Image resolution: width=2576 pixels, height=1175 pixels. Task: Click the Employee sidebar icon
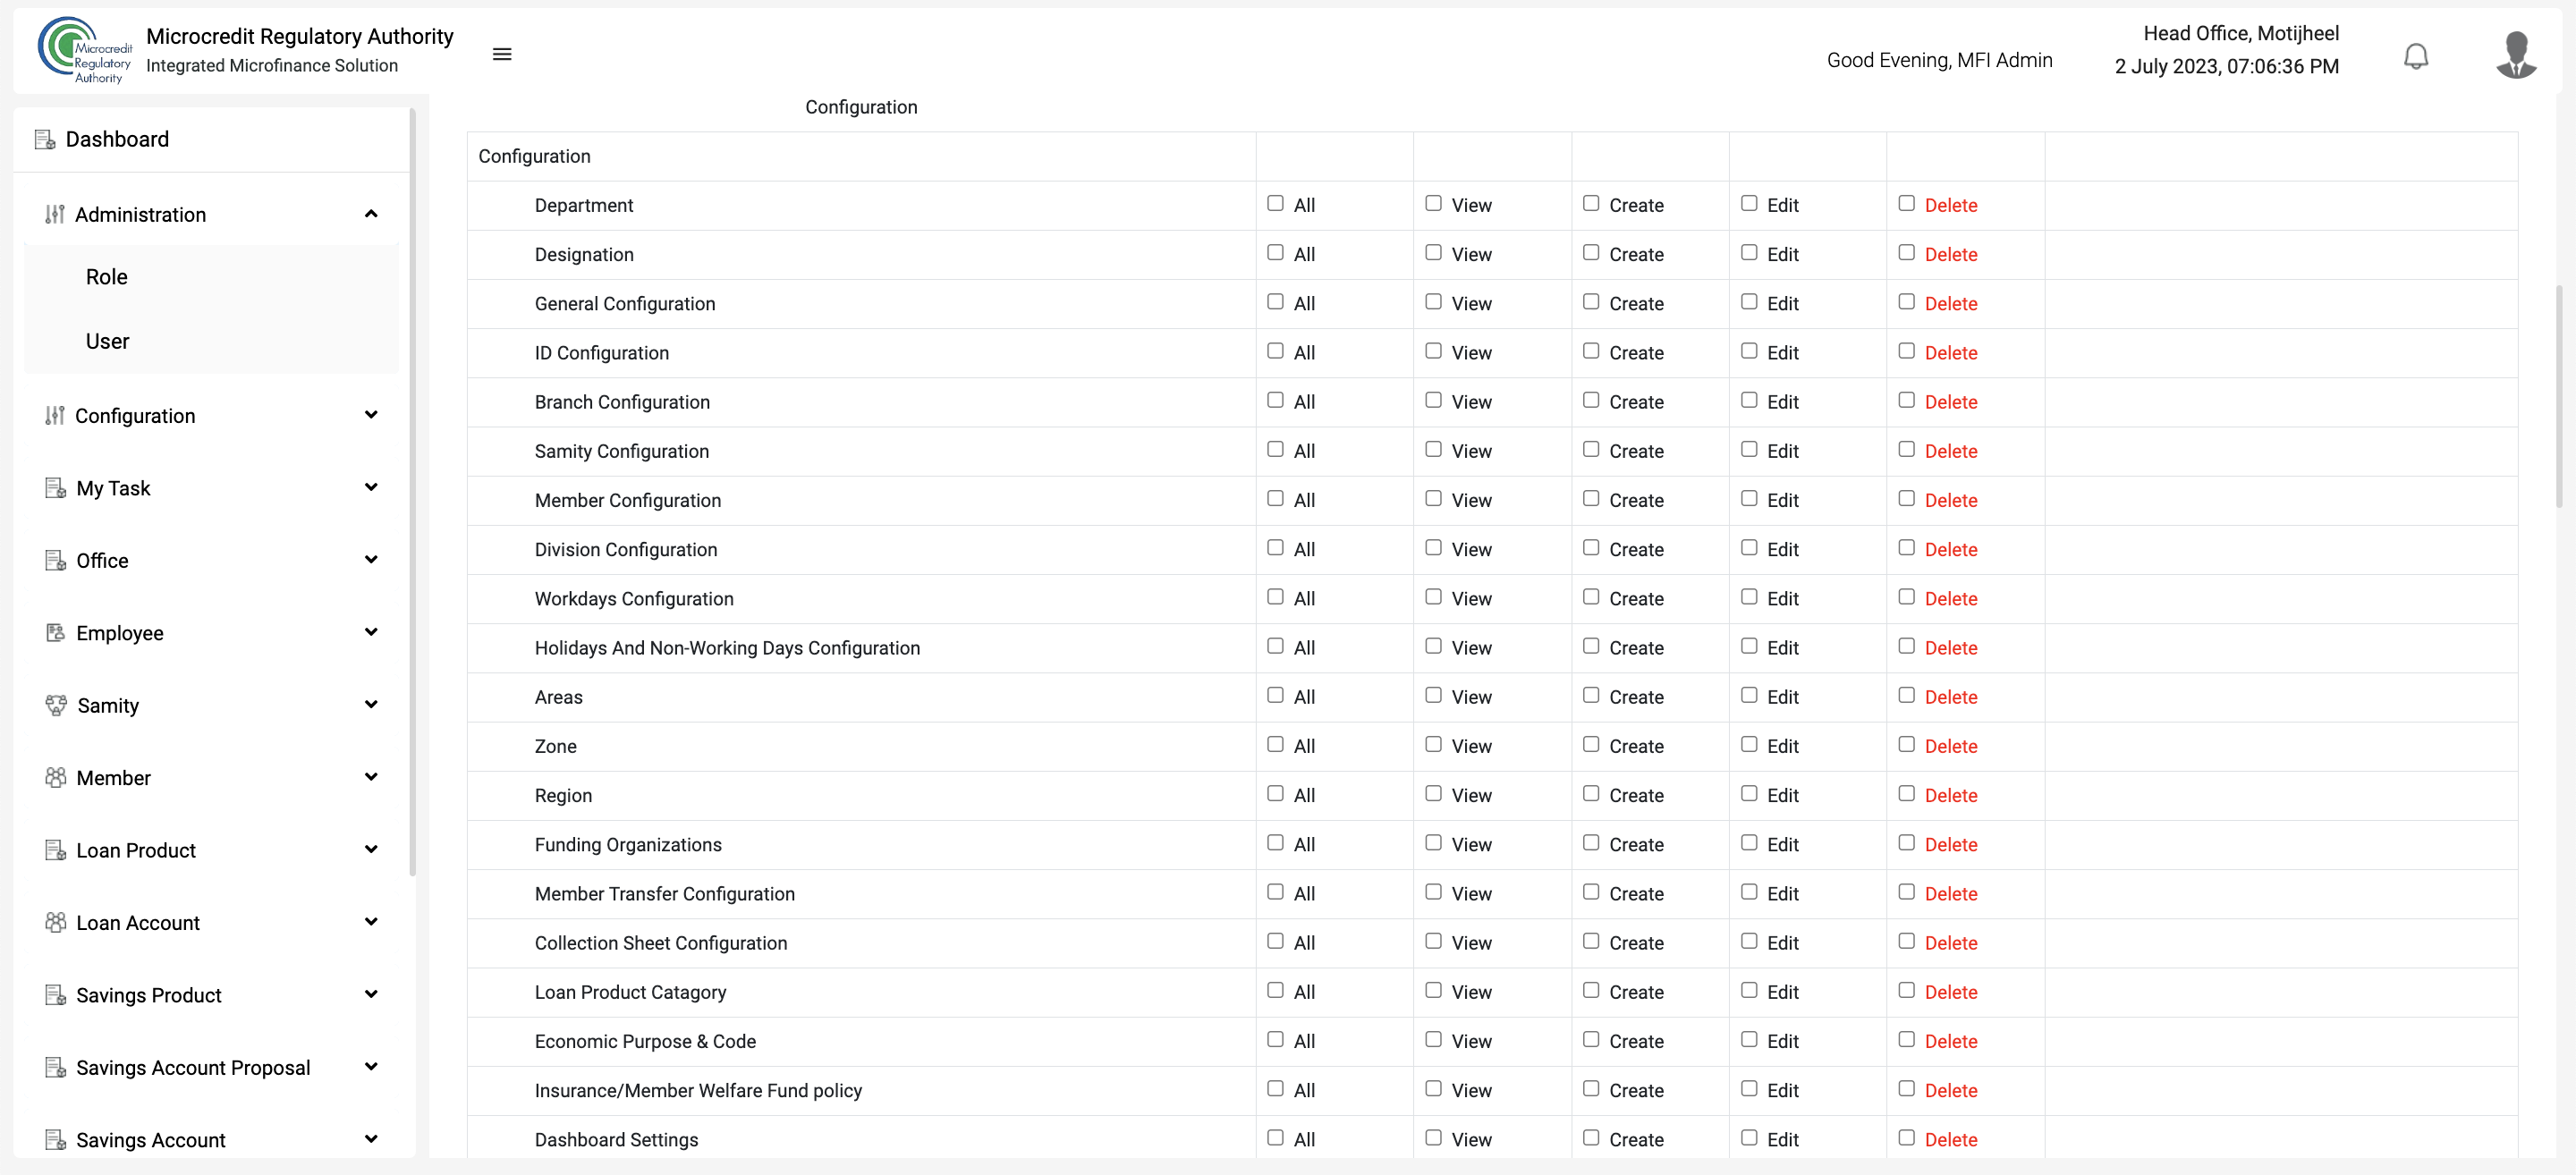pyautogui.click(x=56, y=633)
